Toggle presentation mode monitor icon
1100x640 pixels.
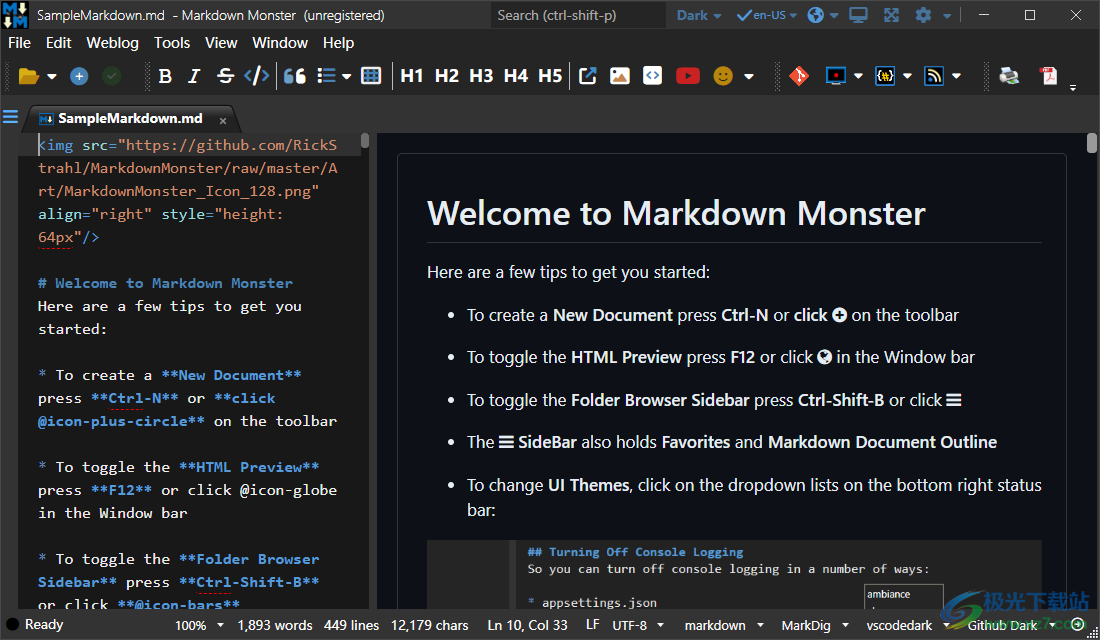click(859, 15)
